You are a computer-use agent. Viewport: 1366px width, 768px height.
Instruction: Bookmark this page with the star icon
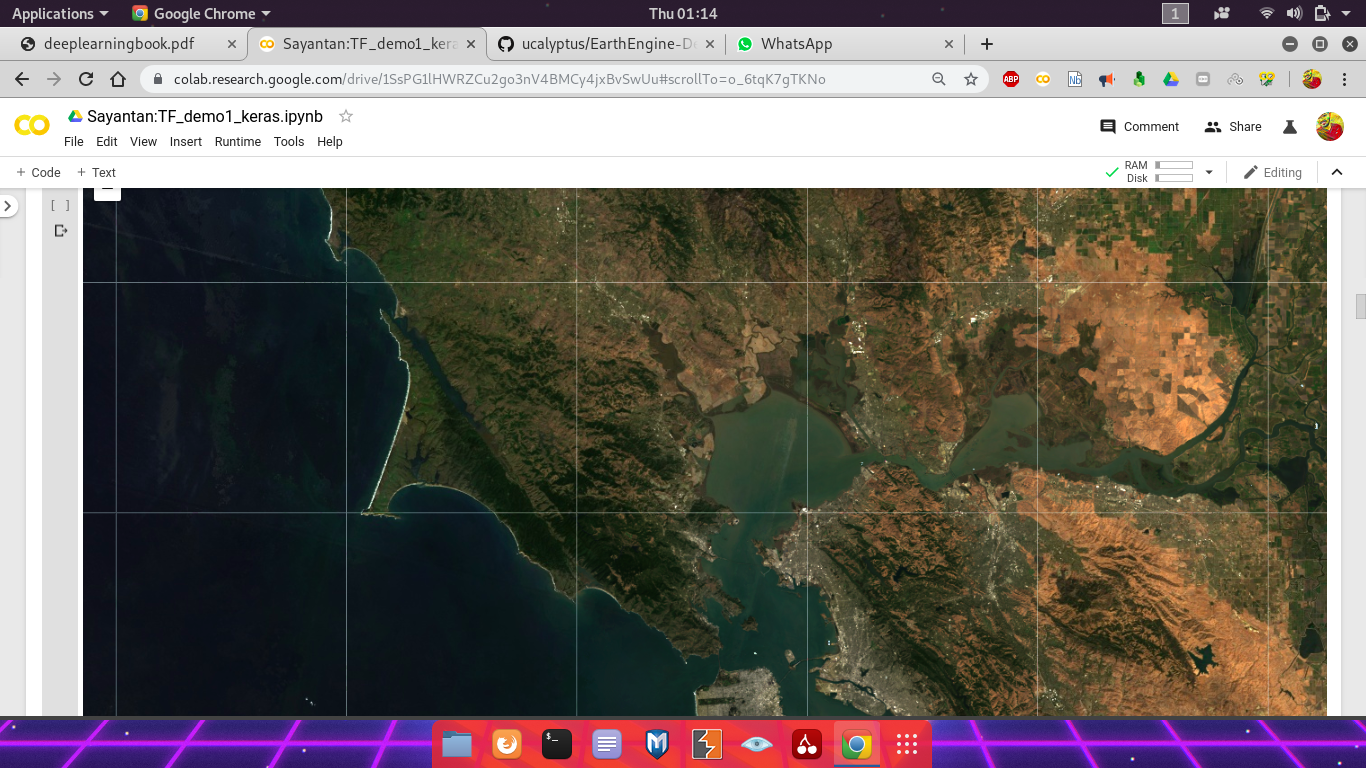(x=970, y=79)
